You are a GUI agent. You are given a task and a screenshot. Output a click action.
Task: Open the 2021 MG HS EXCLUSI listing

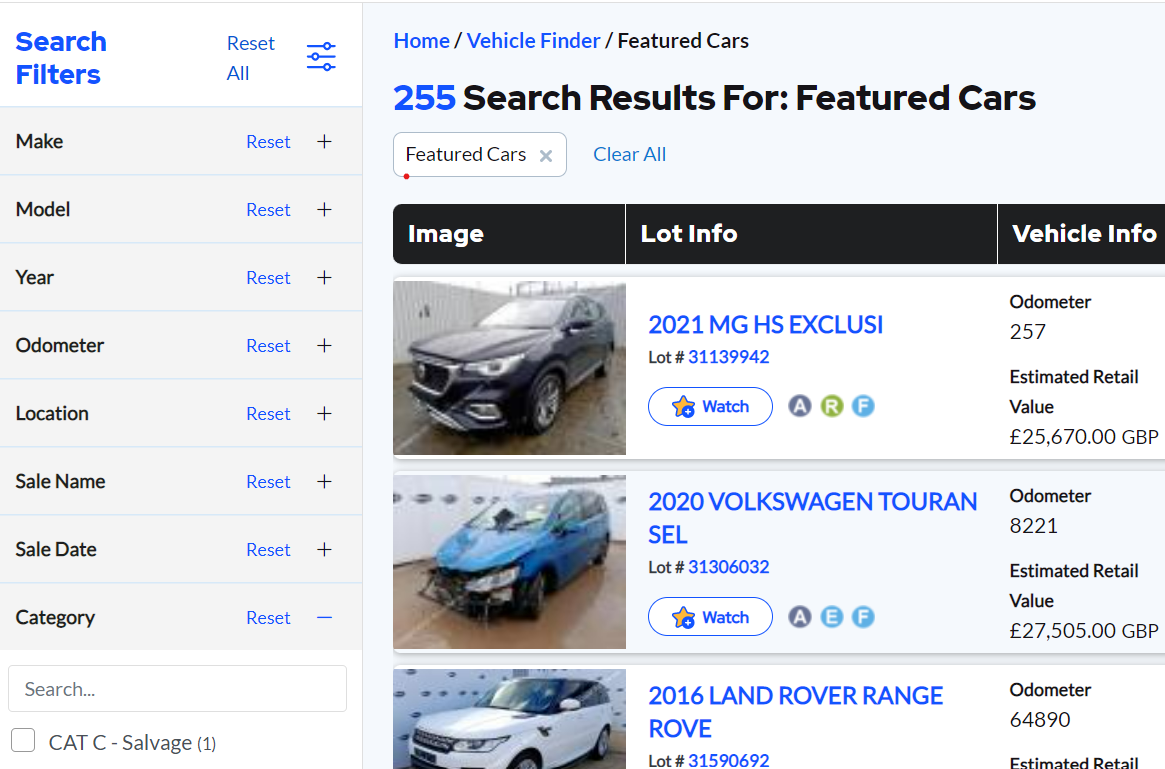coord(765,325)
